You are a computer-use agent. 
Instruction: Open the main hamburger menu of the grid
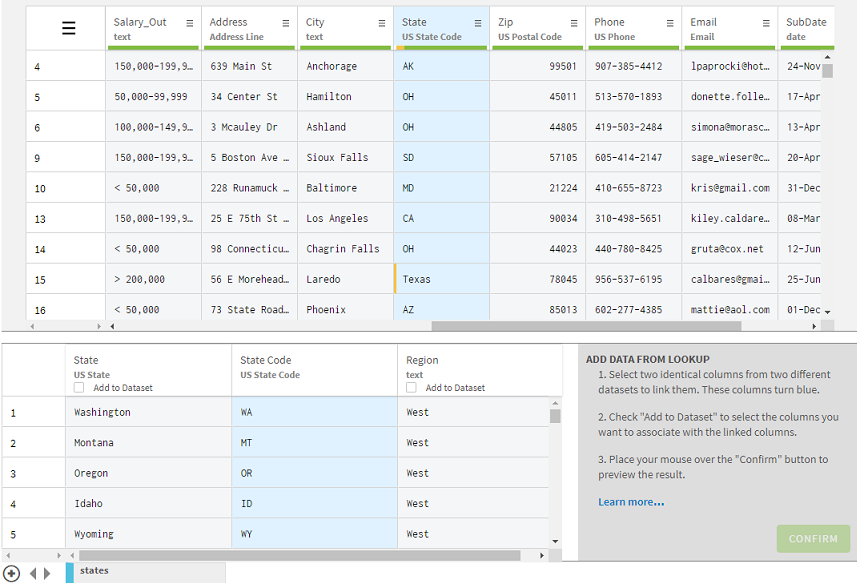[68, 28]
